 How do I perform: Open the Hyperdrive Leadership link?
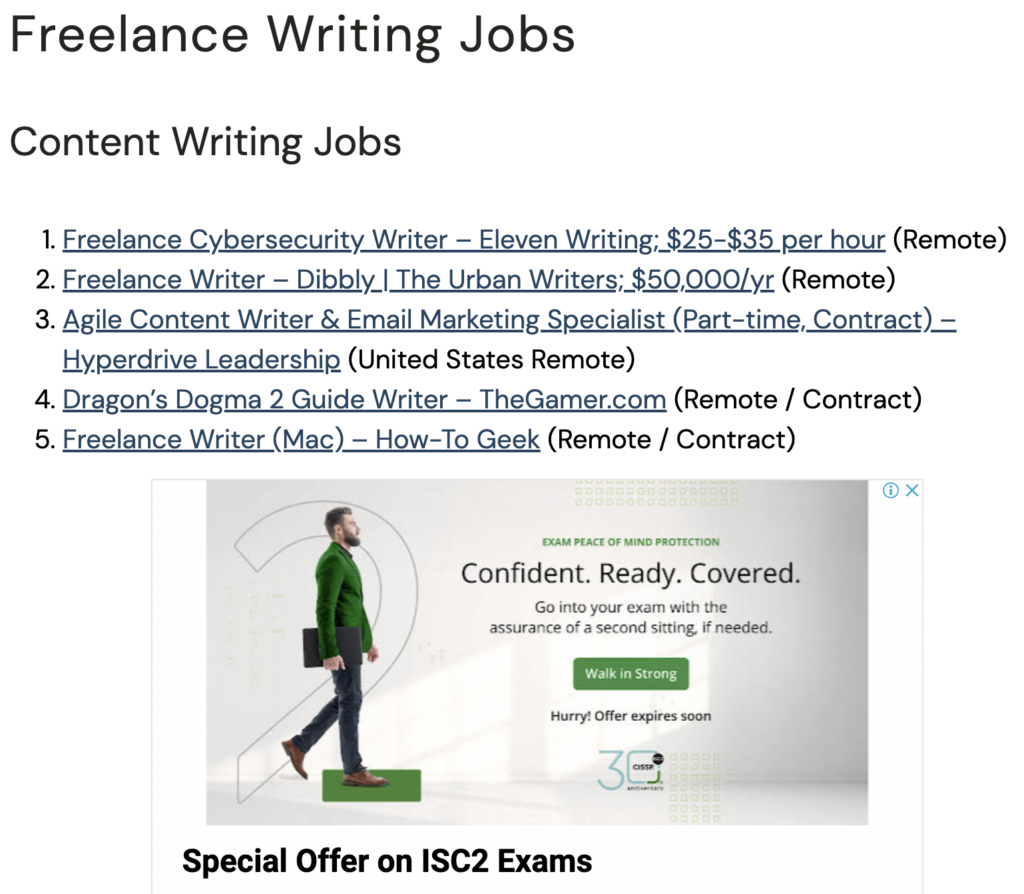click(x=200, y=359)
